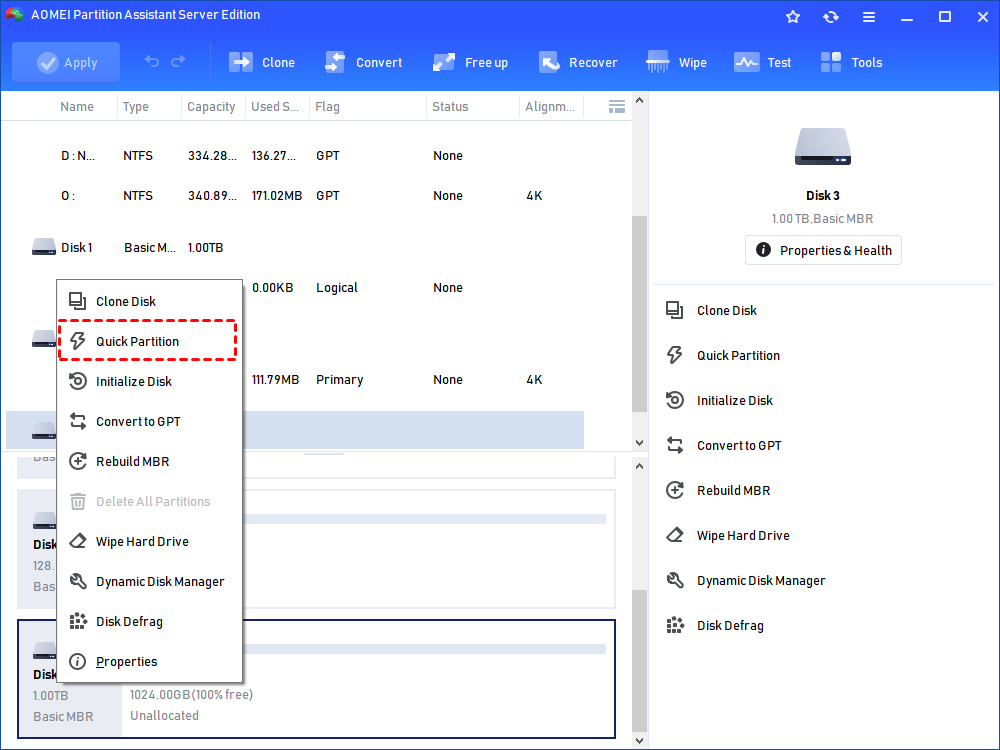This screenshot has height=750, width=1000.
Task: Open the Recover toolbar option
Action: (x=578, y=62)
